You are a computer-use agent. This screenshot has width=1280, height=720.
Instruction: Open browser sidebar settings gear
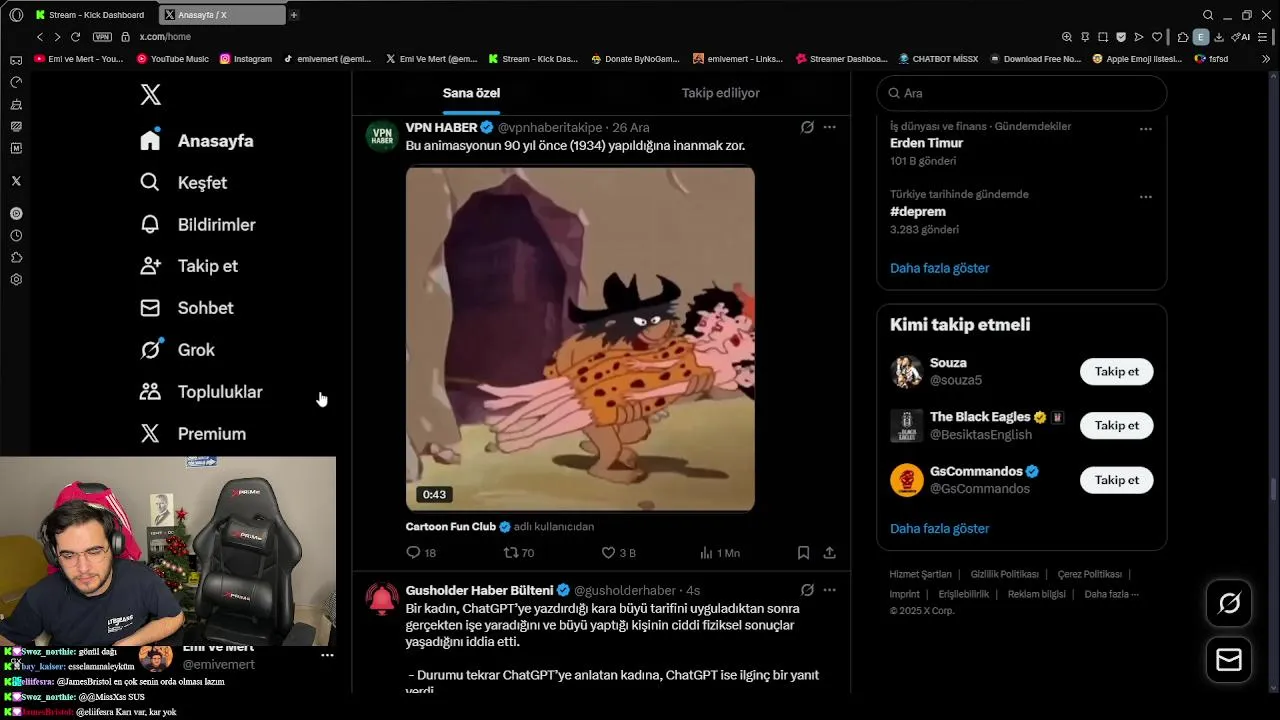pyautogui.click(x=16, y=280)
